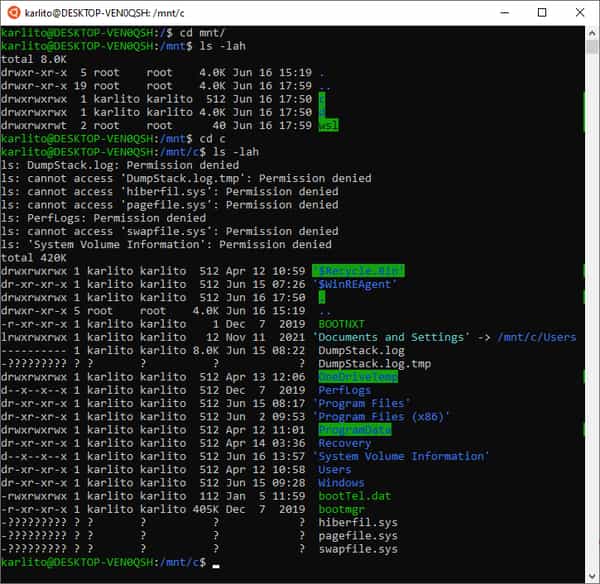Click the BOOTNXT file name

point(341,324)
